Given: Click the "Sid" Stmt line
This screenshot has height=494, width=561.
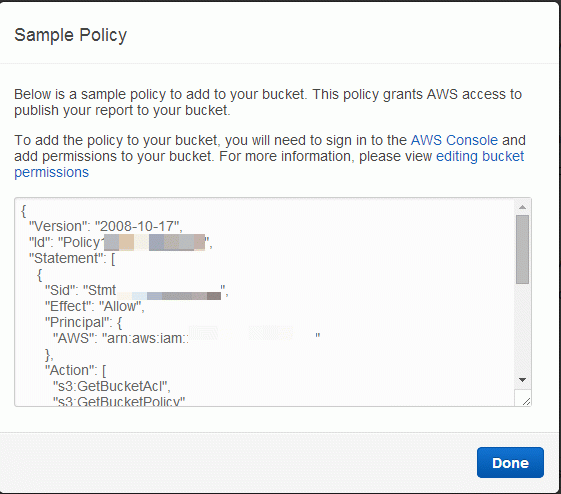Looking at the screenshot, I should pyautogui.click(x=136, y=290).
